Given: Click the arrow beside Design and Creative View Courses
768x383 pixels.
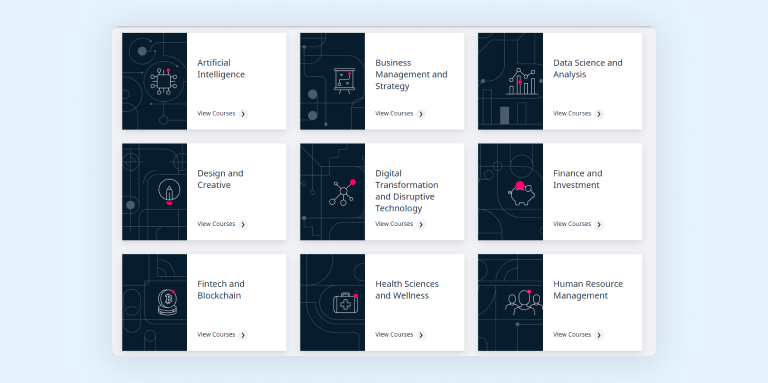Looking at the screenshot, I should pyautogui.click(x=243, y=225).
